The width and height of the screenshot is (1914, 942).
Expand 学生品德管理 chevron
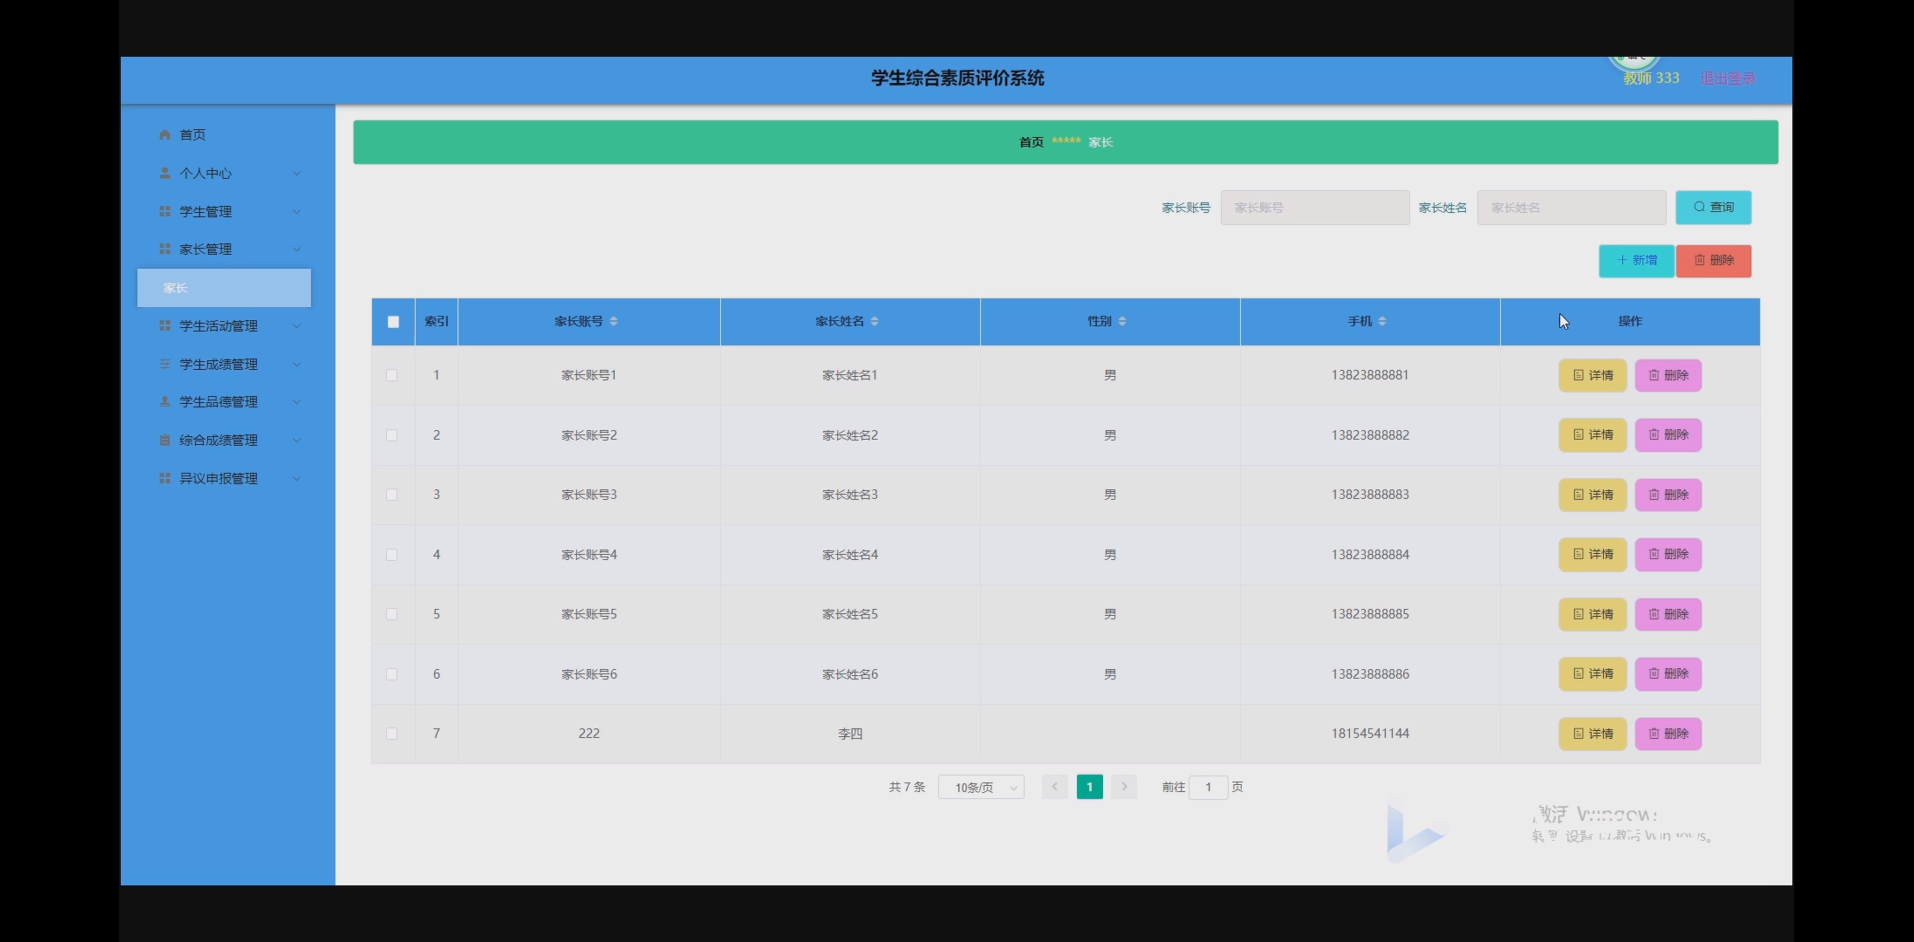pos(296,402)
